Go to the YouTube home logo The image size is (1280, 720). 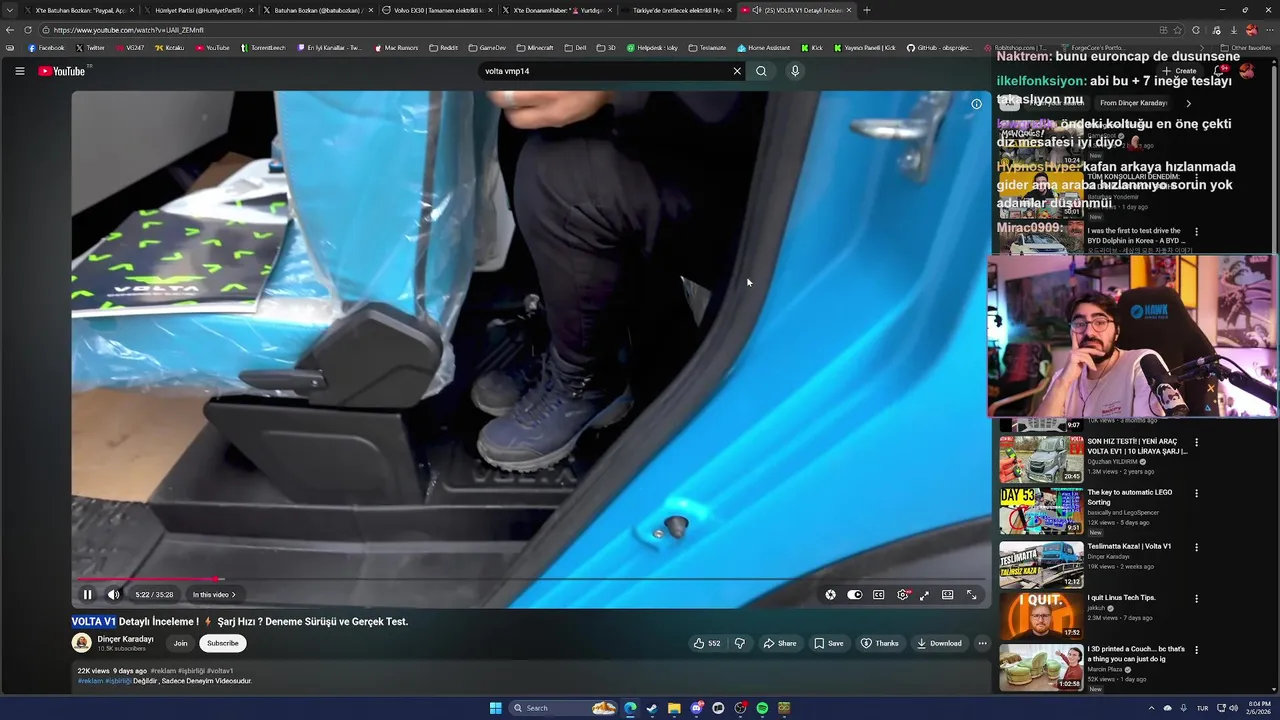click(x=62, y=71)
